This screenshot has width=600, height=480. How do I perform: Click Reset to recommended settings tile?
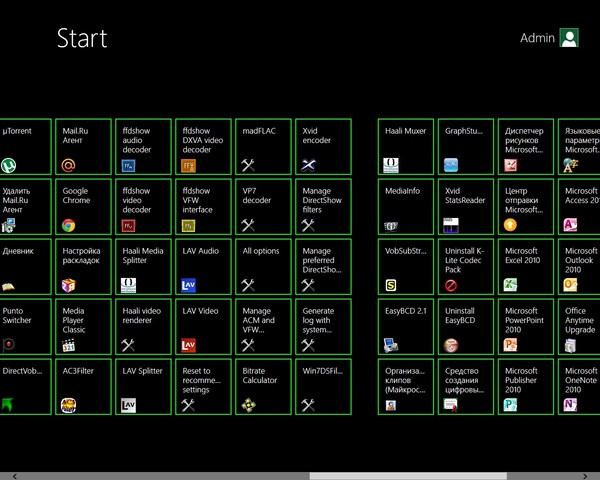[204, 387]
